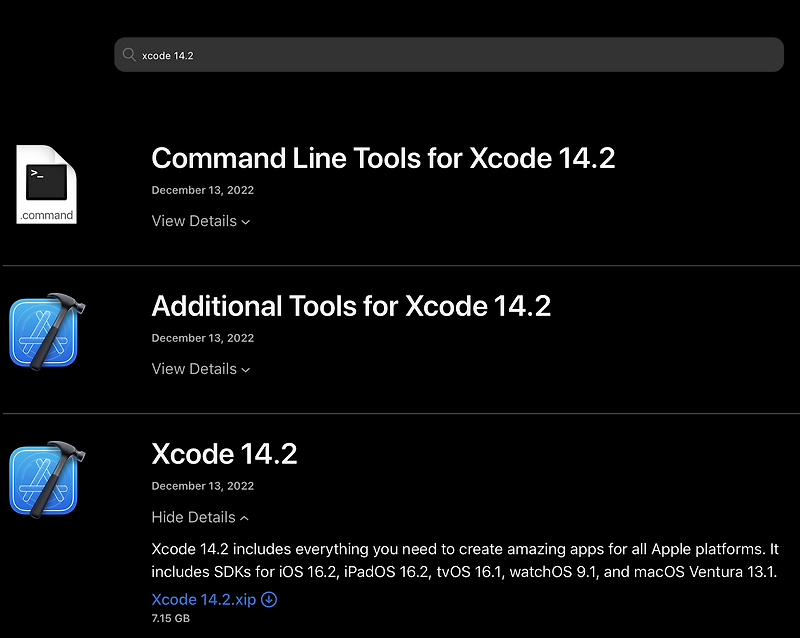Click the chevron next to View Details for Command Line Tools
Viewport: 800px width, 638px height.
pos(247,222)
